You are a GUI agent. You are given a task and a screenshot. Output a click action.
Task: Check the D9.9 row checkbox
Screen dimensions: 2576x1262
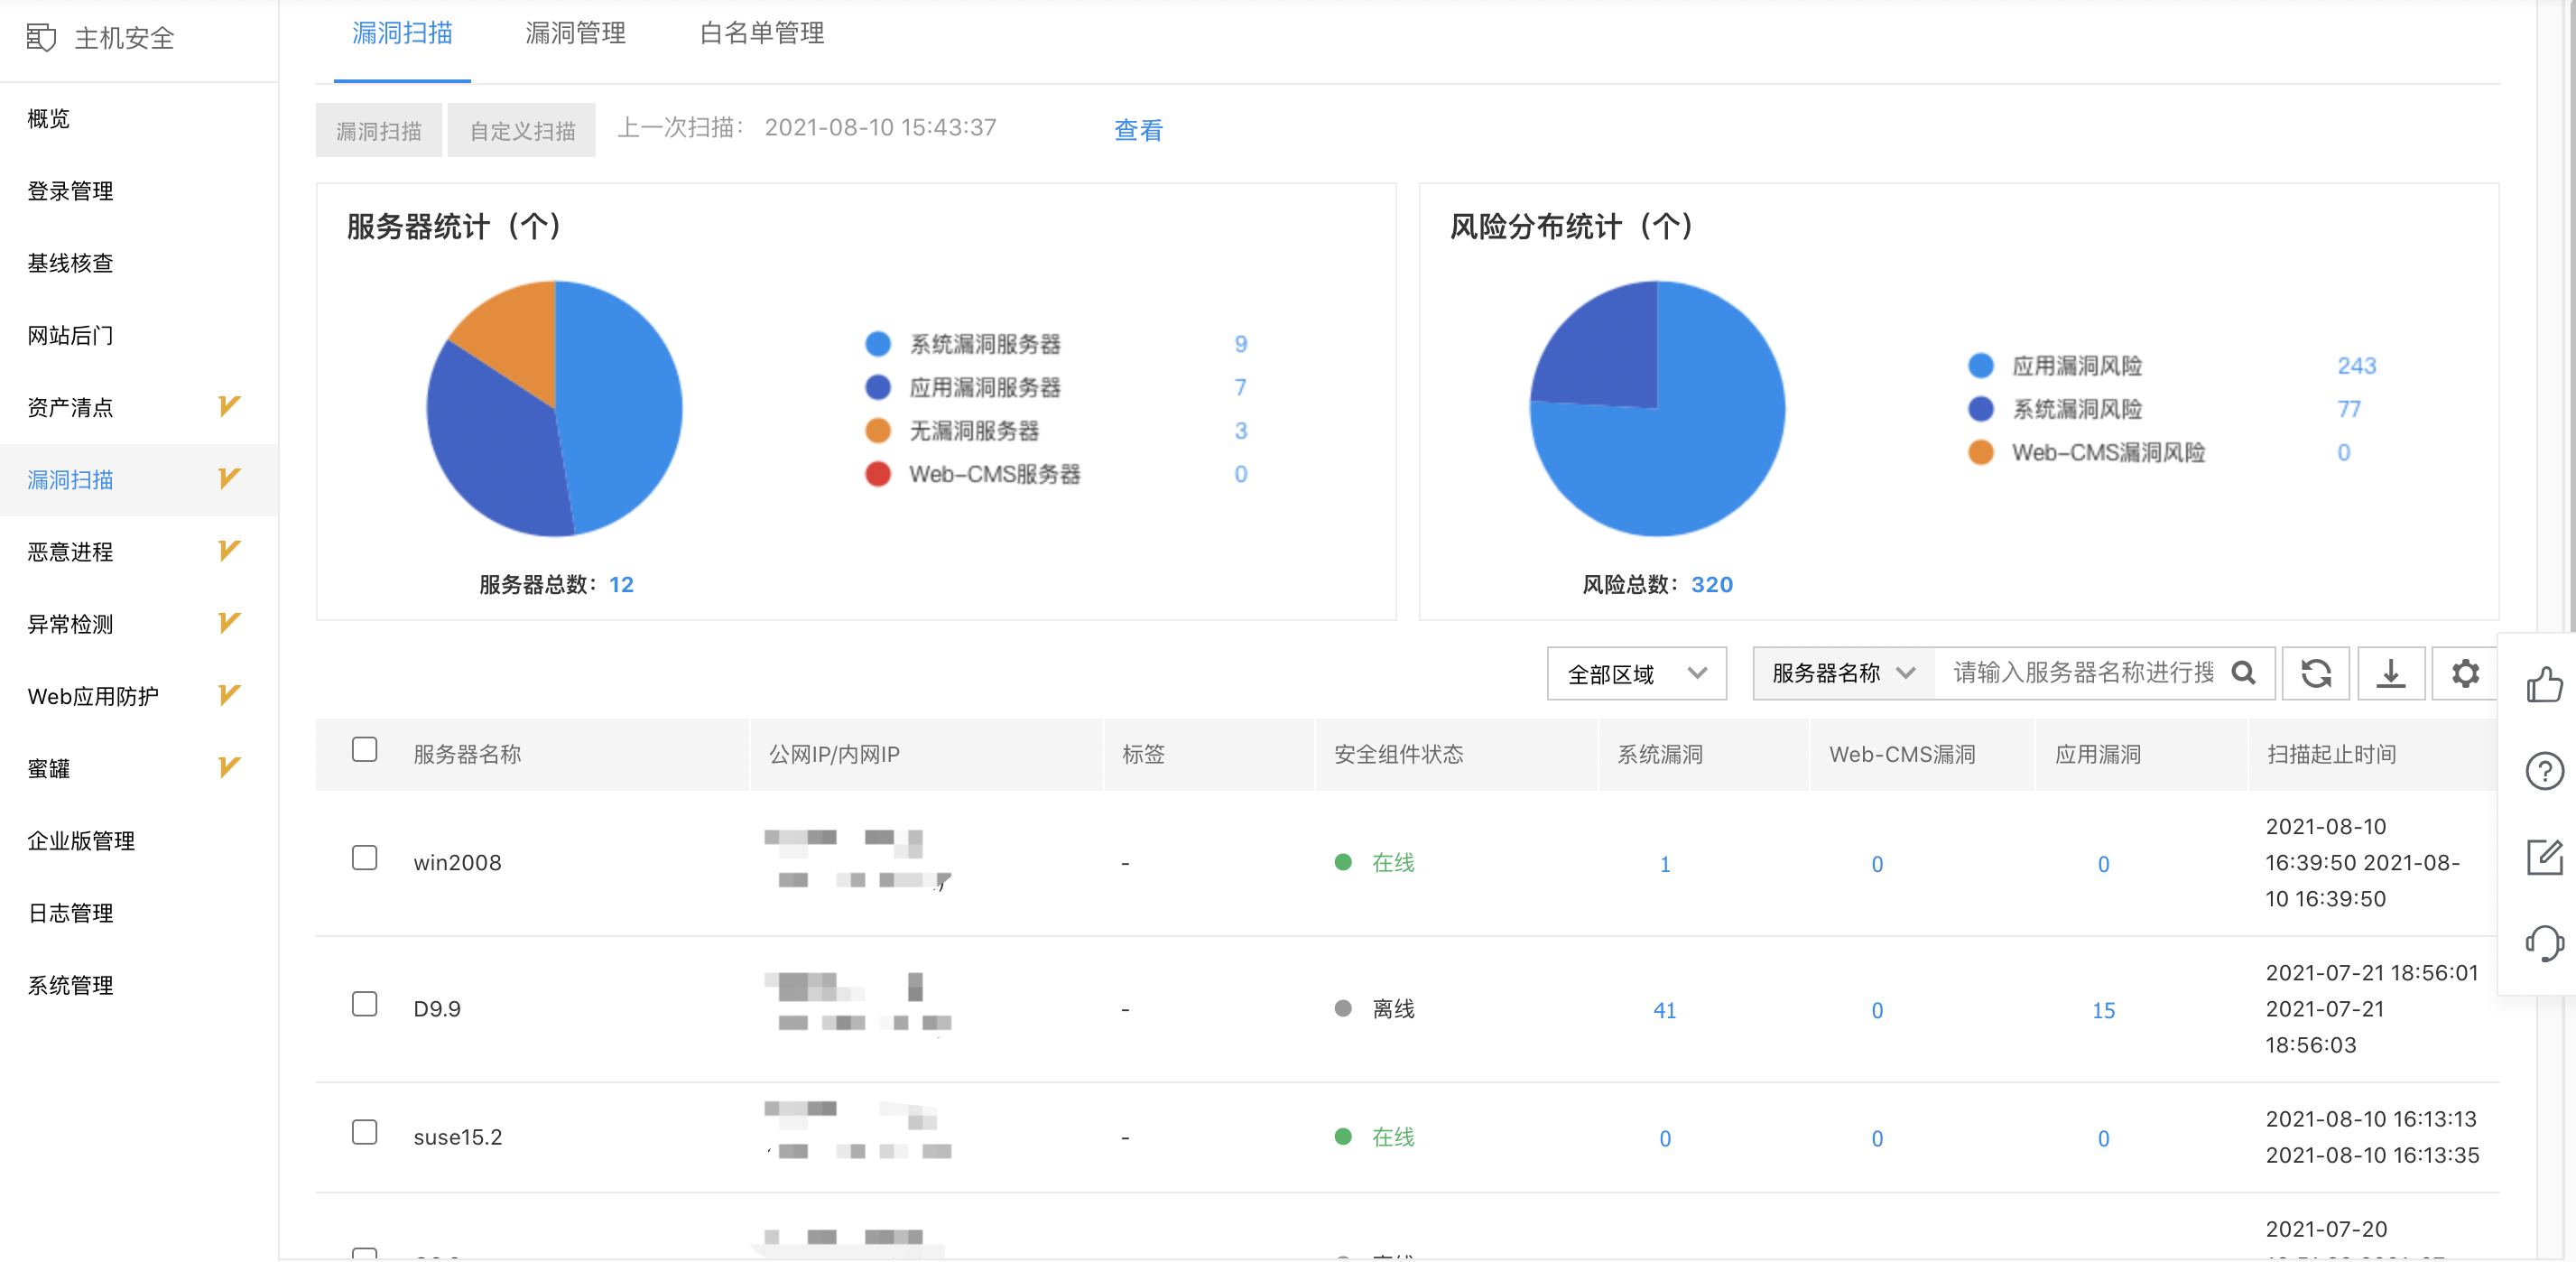click(364, 1004)
